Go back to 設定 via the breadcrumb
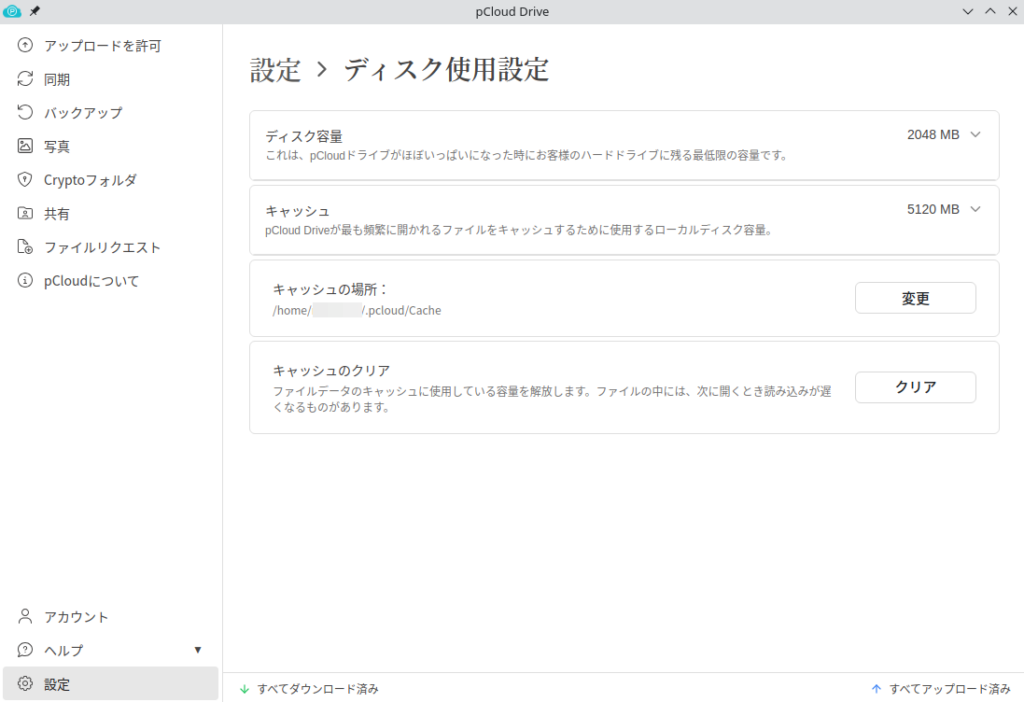 click(x=275, y=70)
